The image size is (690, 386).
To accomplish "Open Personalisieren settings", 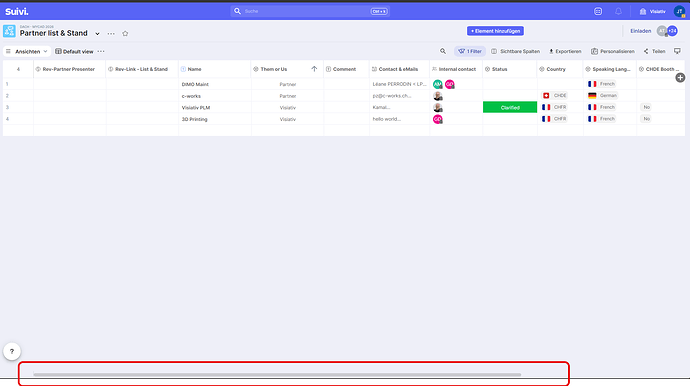I will point(613,51).
